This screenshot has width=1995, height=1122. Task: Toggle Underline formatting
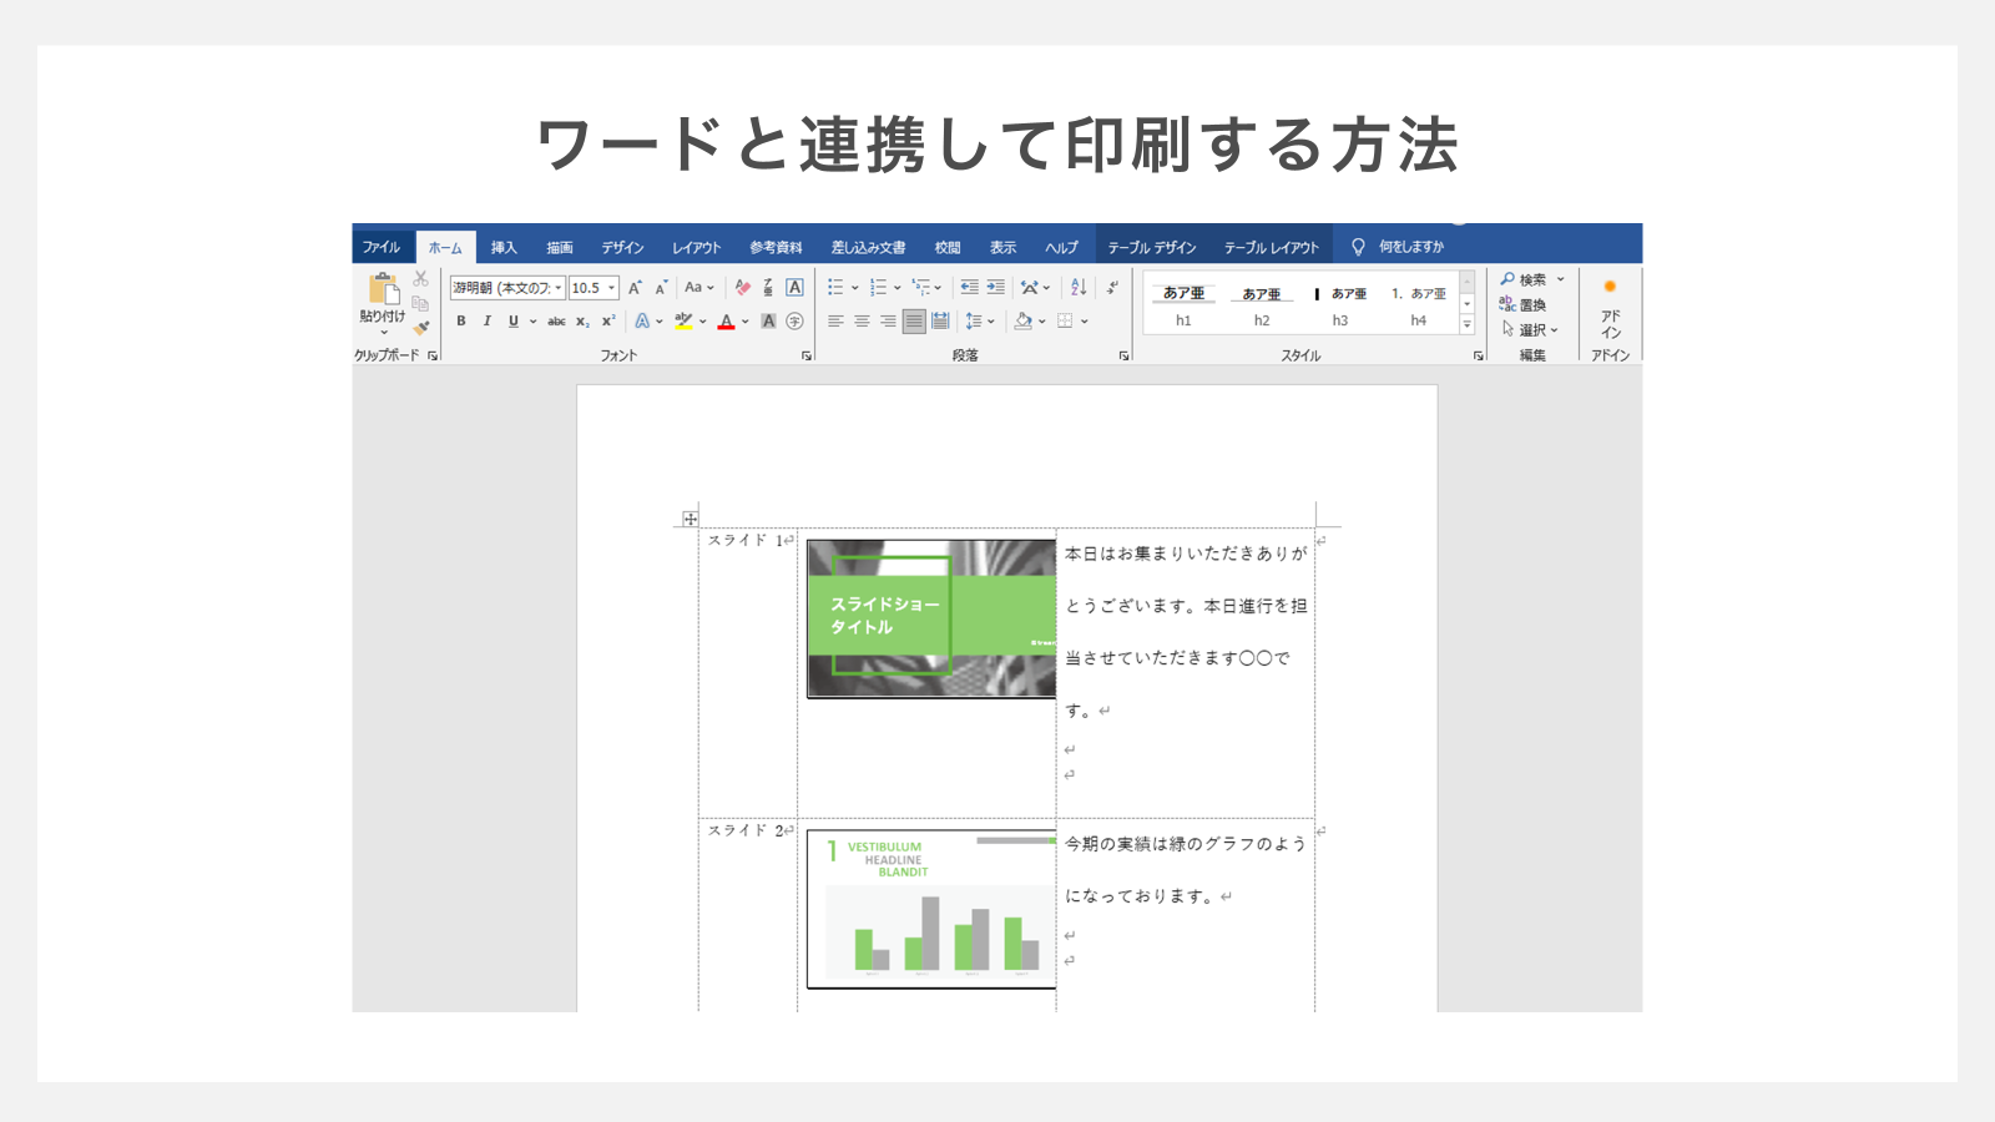coord(513,322)
